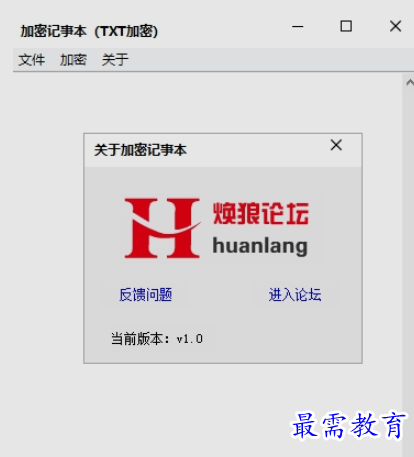414x457 pixels.
Task: Click the 加密记事本 (TXT加密) window title
Action: (x=89, y=32)
